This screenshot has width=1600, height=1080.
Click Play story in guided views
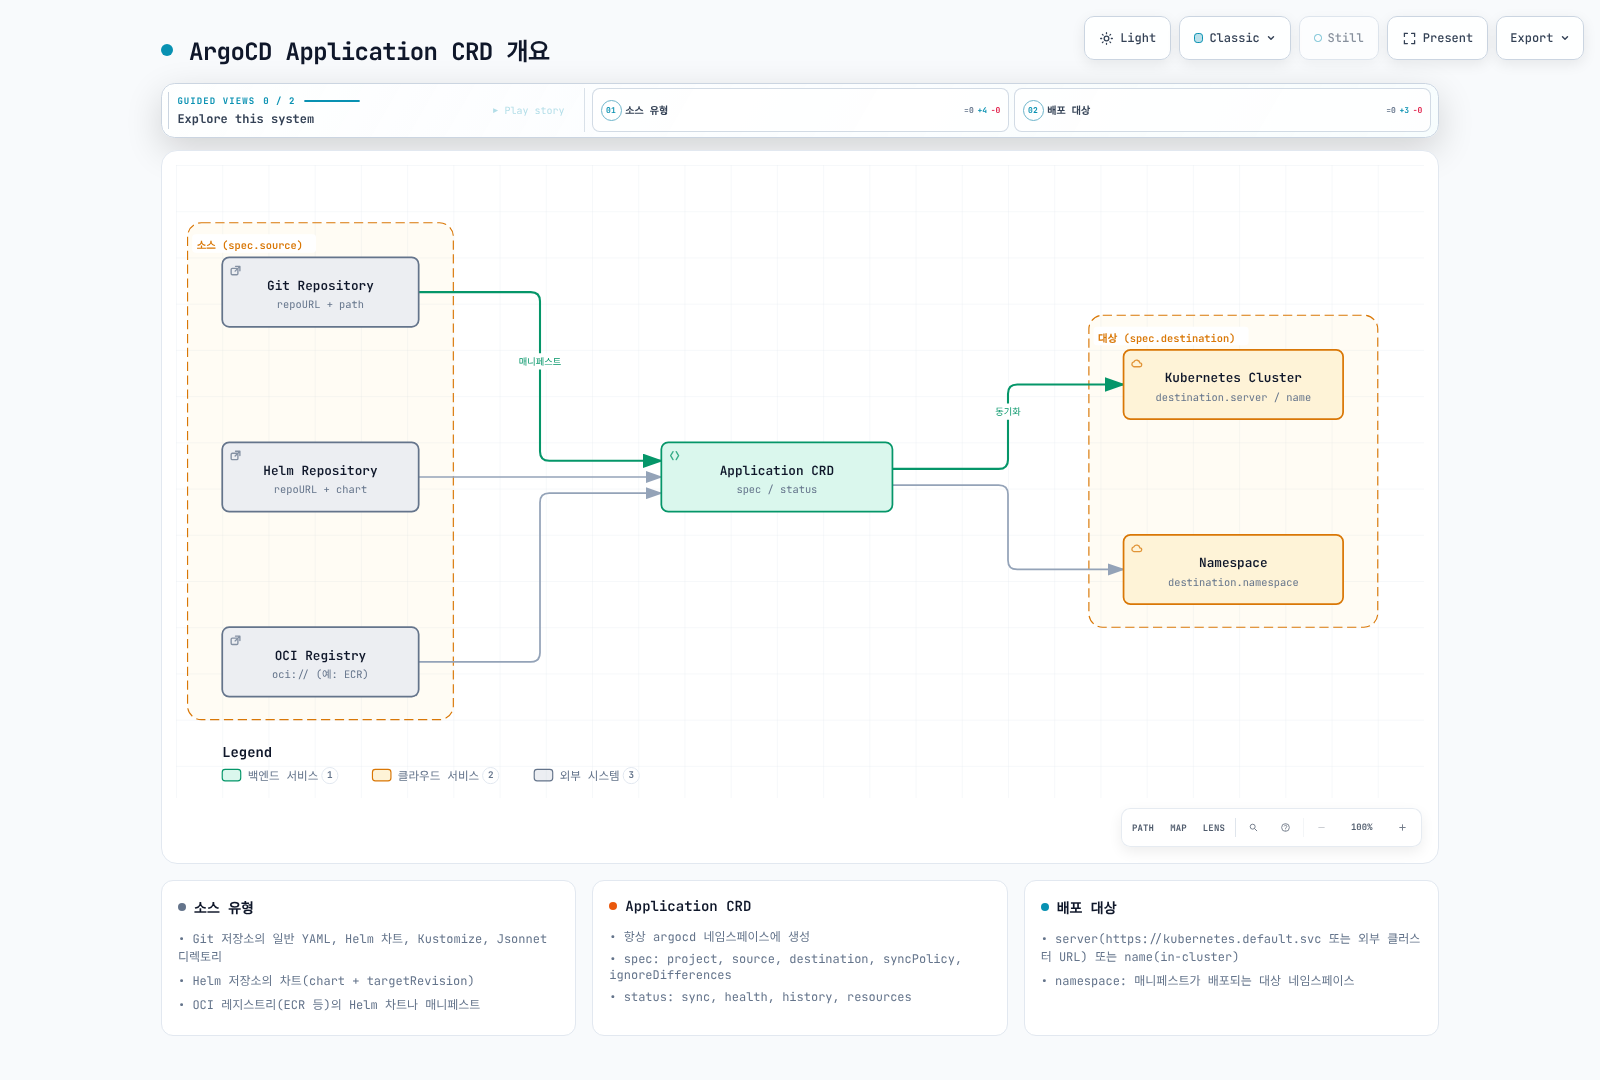529,111
